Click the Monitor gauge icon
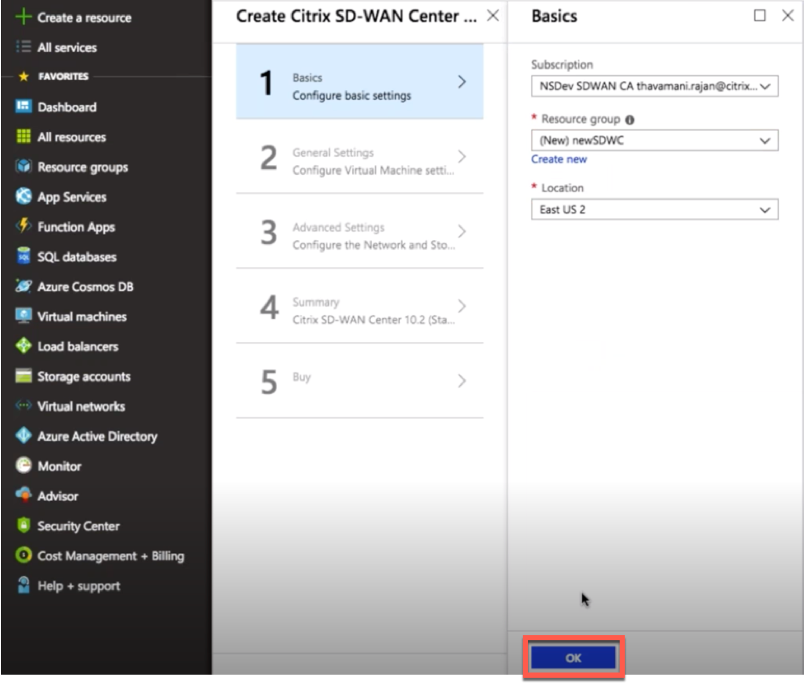Screen dimensions: 804x683 [x=24, y=465]
